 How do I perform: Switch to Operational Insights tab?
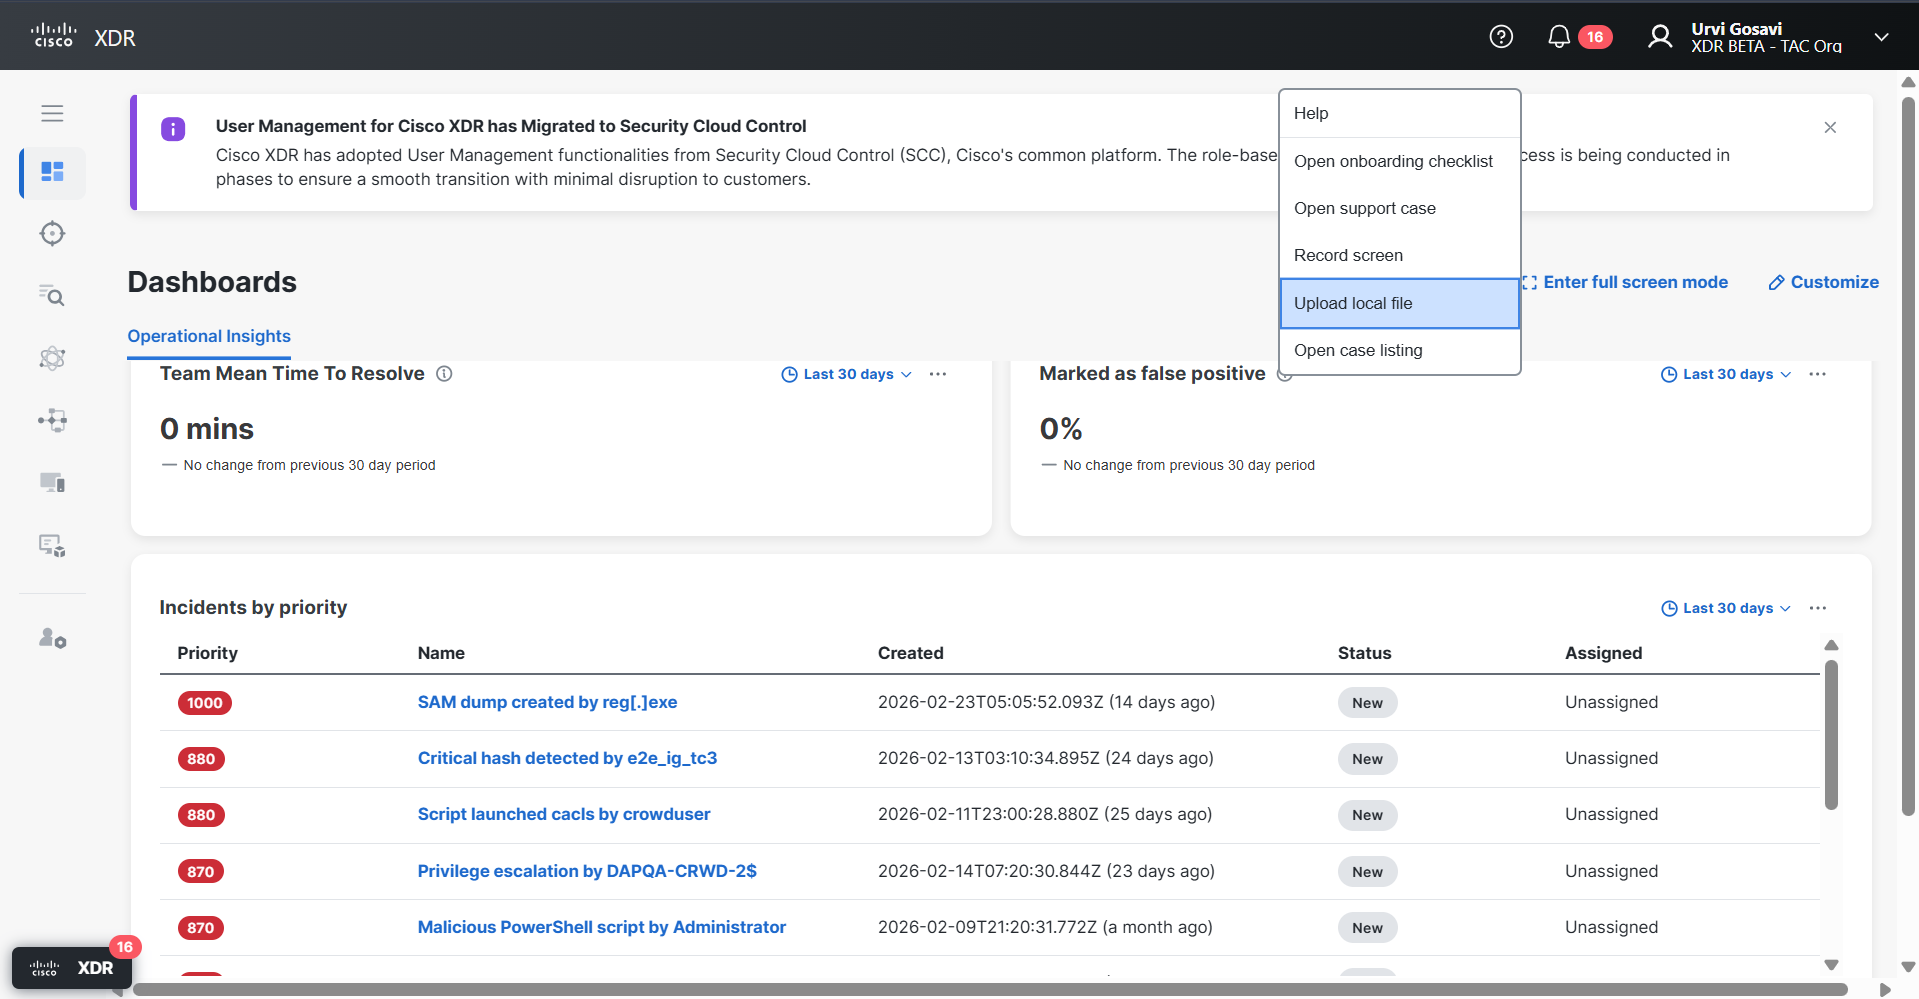pos(209,336)
